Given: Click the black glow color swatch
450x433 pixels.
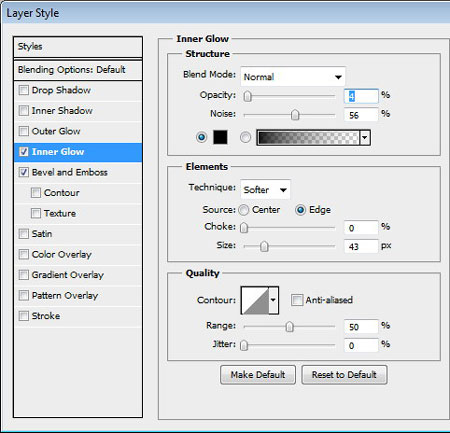Looking at the screenshot, I should pyautogui.click(x=220, y=137).
